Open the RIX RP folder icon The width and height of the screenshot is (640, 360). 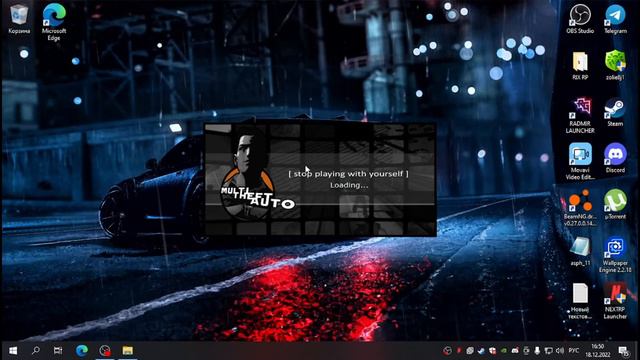click(580, 65)
